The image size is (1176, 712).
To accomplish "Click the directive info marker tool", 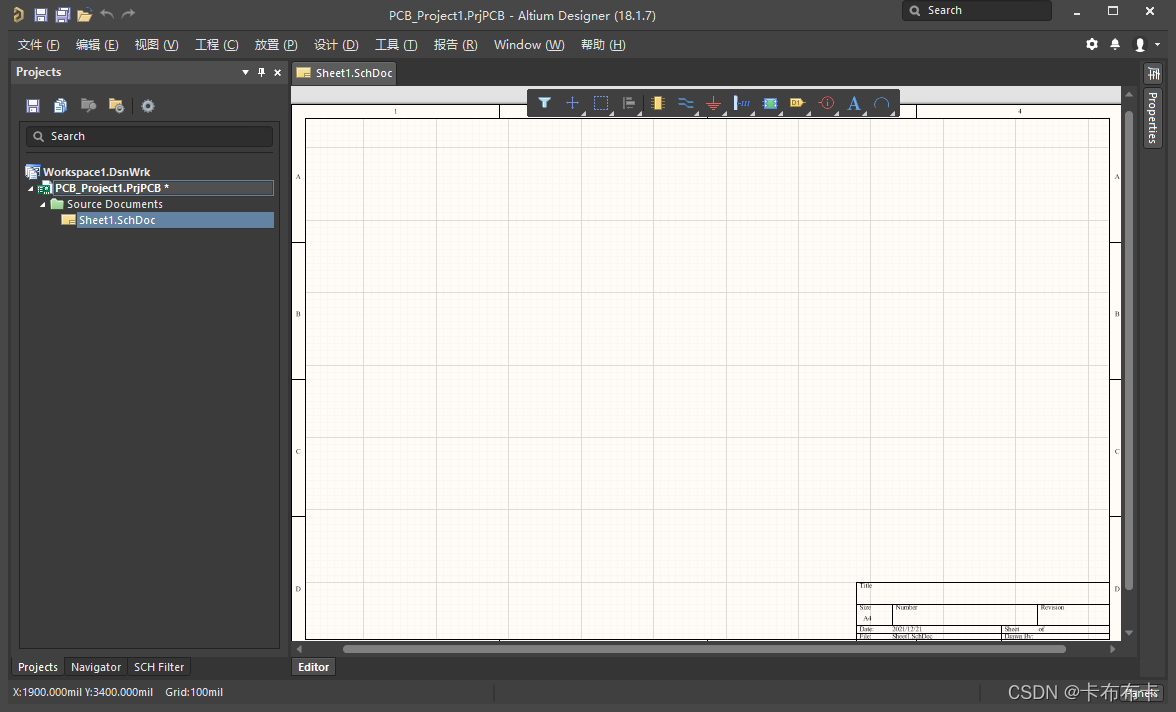I will coord(826,103).
